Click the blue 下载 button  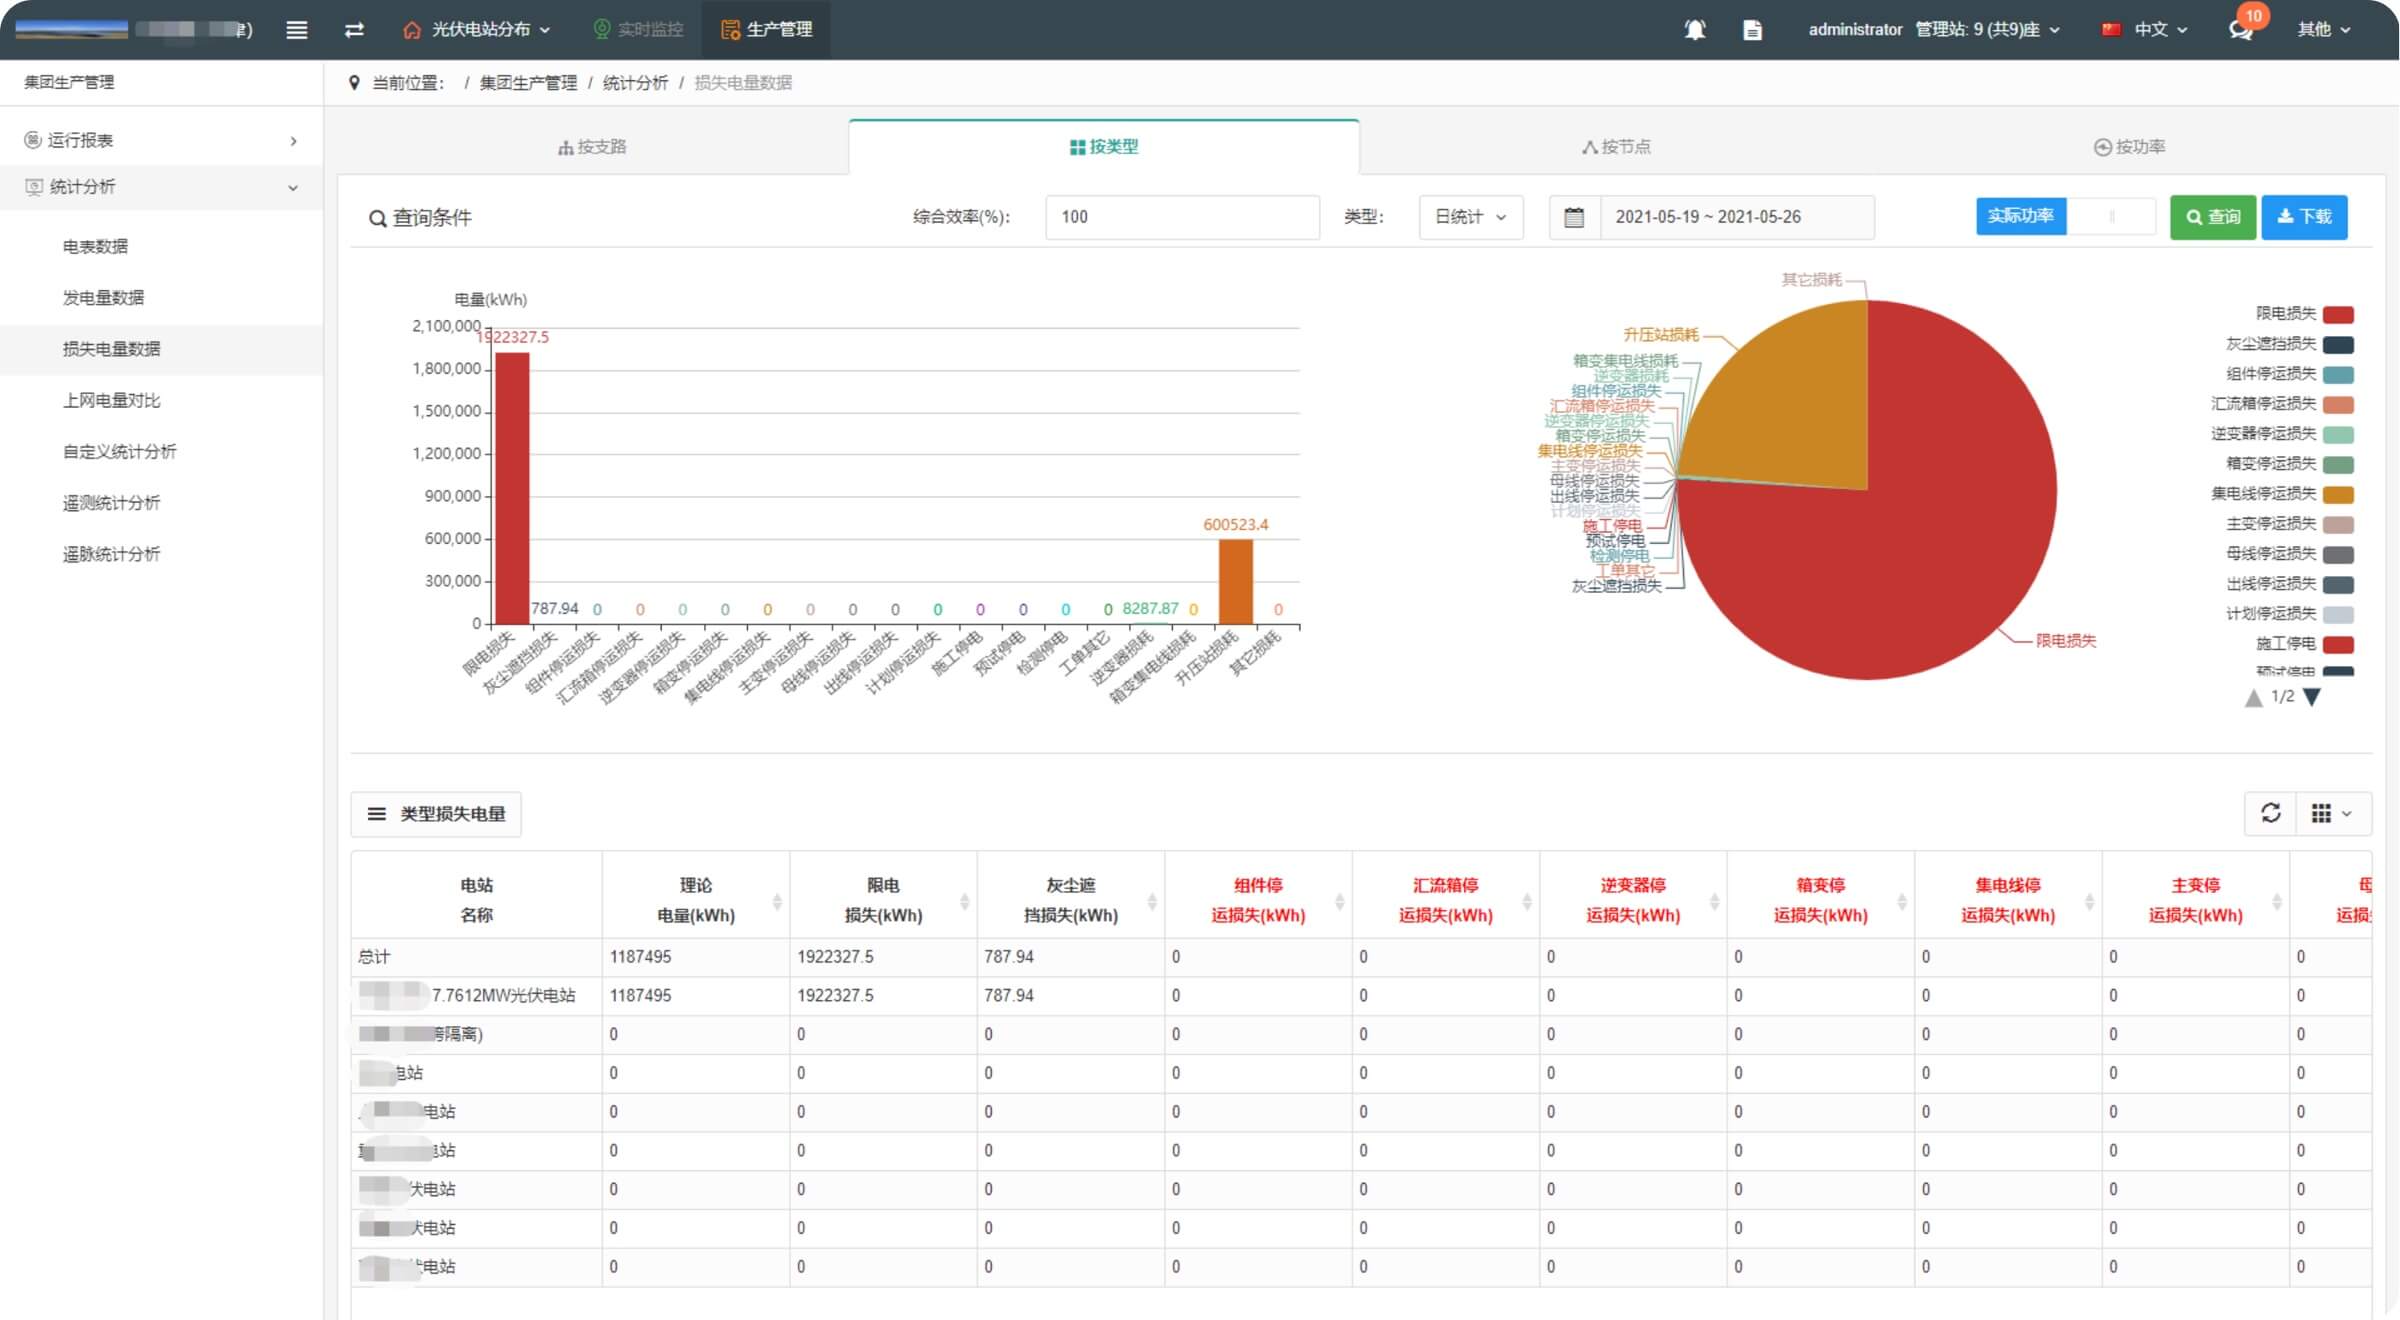tap(2304, 217)
